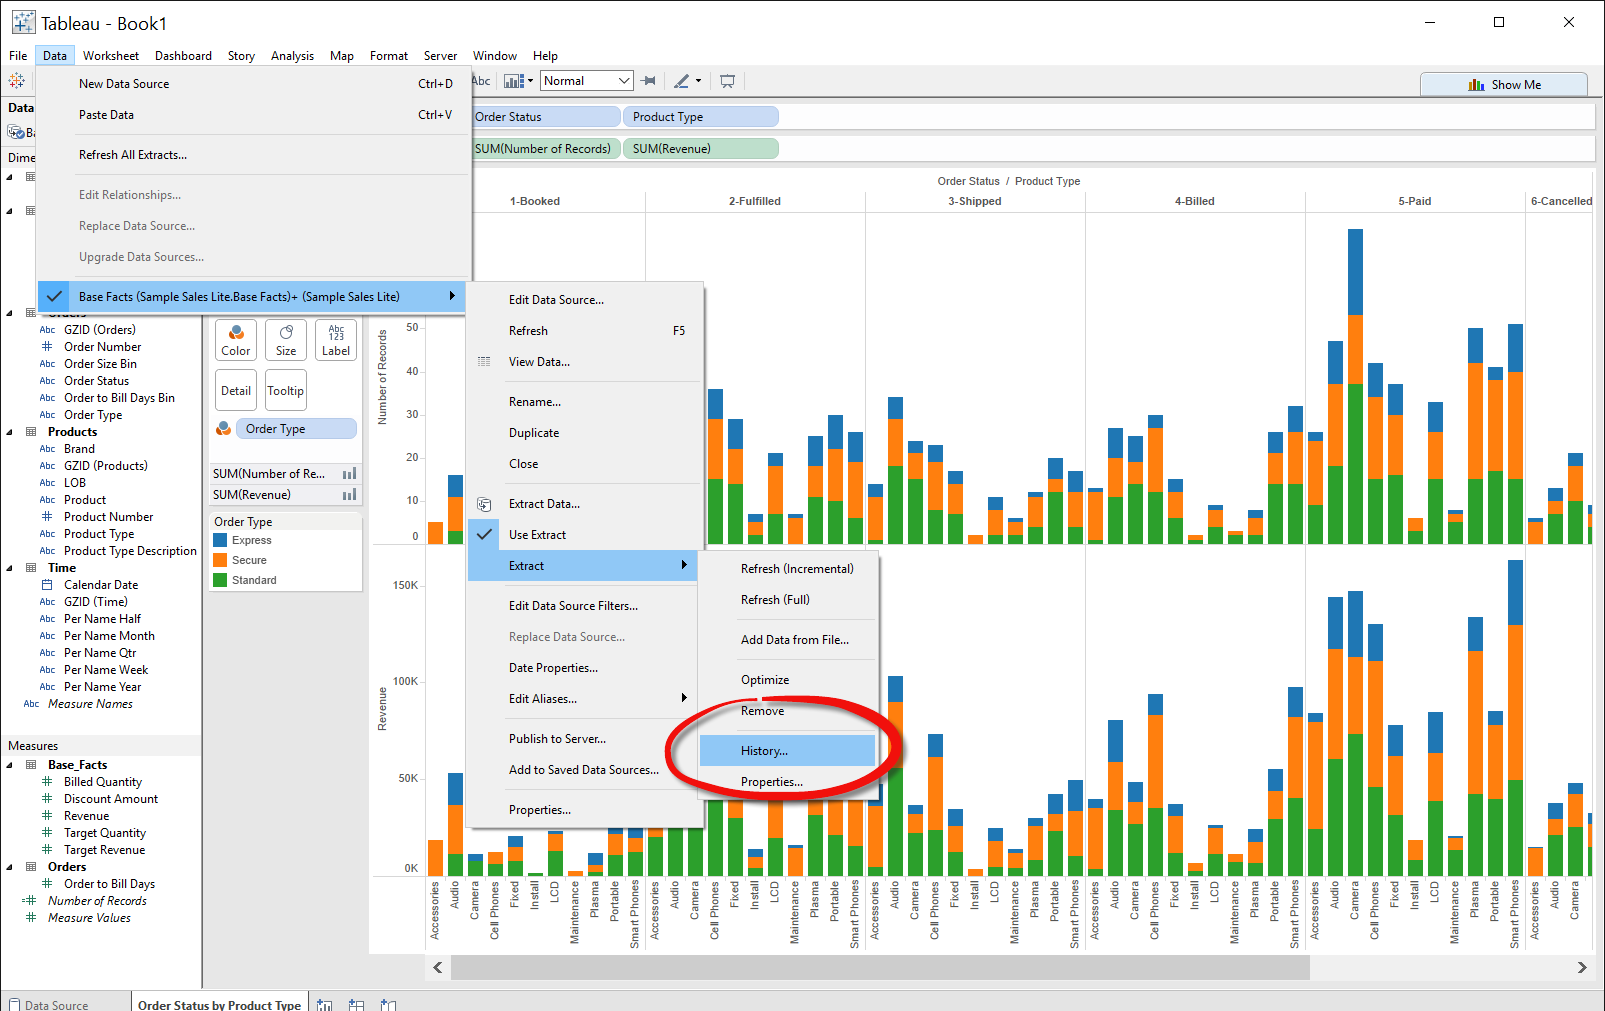Click the New Dashboard tab icon
The height and width of the screenshot is (1011, 1605).
point(356,1004)
